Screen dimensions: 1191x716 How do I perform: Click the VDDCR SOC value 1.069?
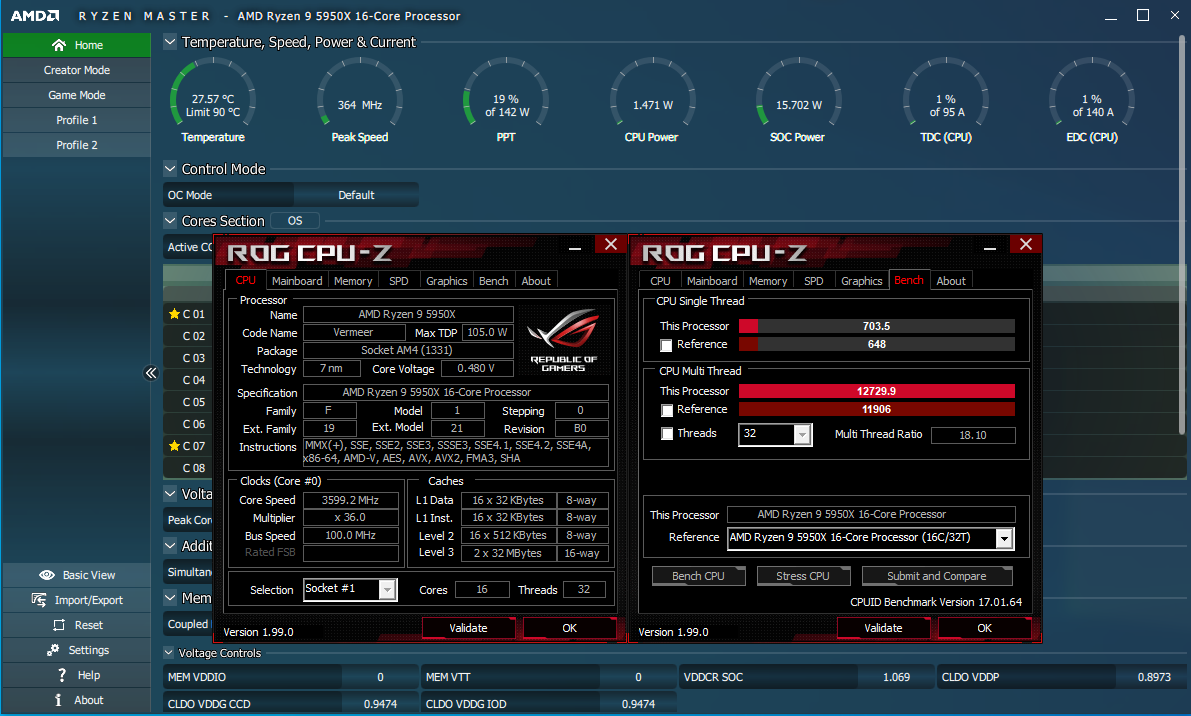896,677
